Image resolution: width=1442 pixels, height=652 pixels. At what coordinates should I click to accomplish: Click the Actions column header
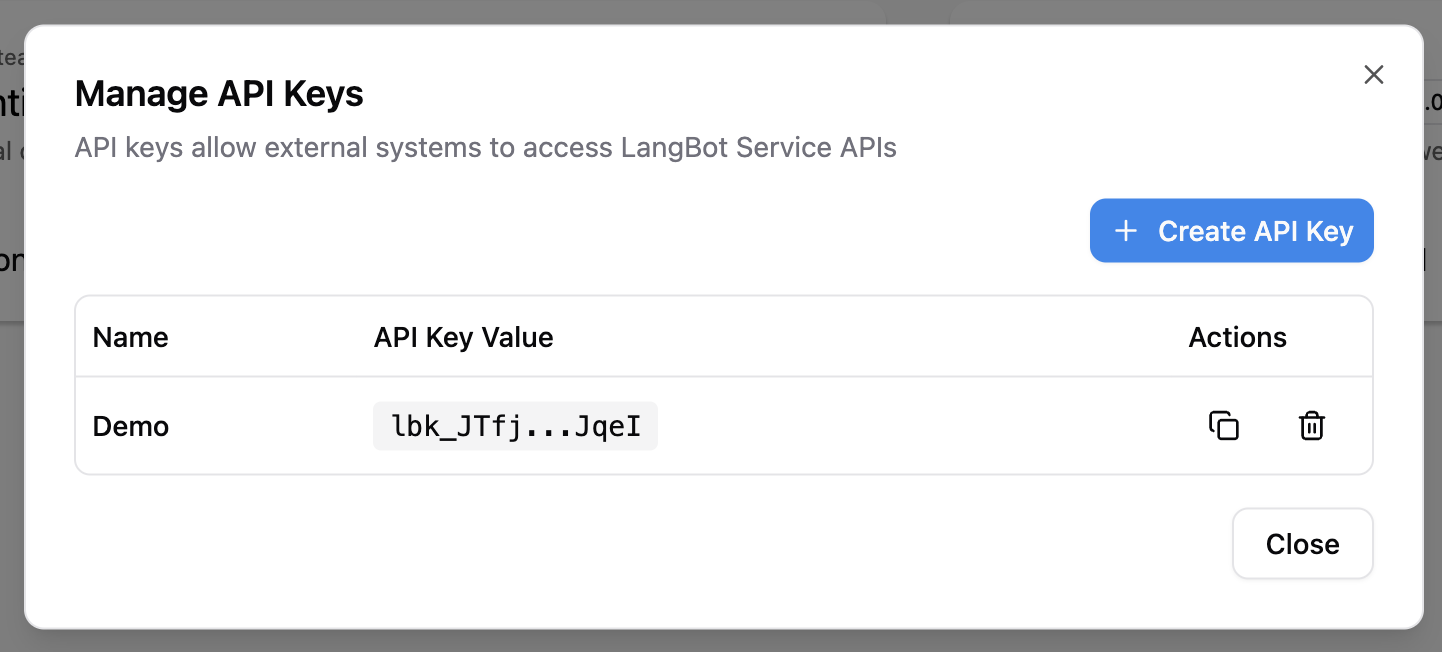(1237, 337)
